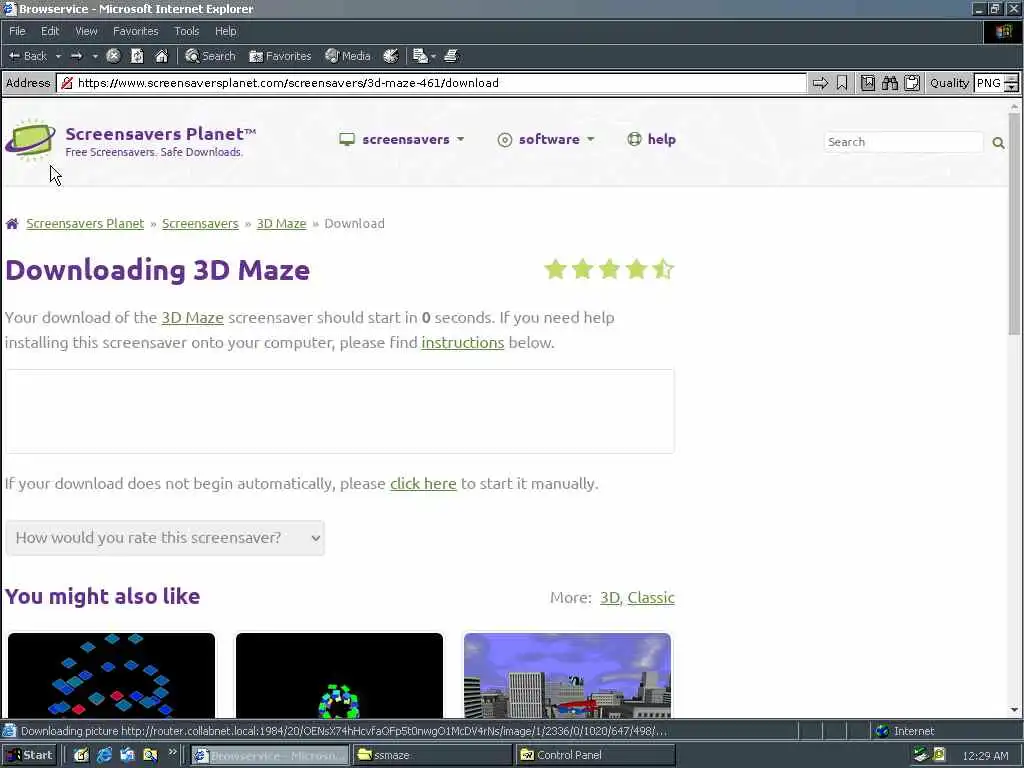Open the blue tiles screensaver thumbnail
This screenshot has height=768, width=1024.
coord(111,675)
